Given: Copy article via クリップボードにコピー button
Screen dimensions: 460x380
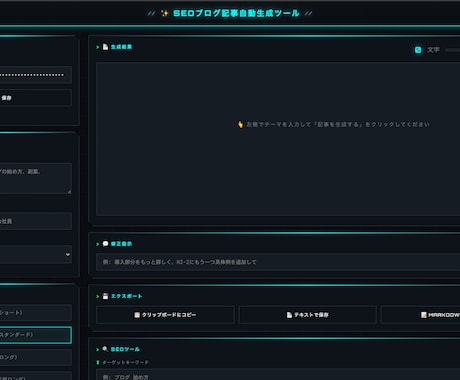Looking at the screenshot, I should click(165, 315).
